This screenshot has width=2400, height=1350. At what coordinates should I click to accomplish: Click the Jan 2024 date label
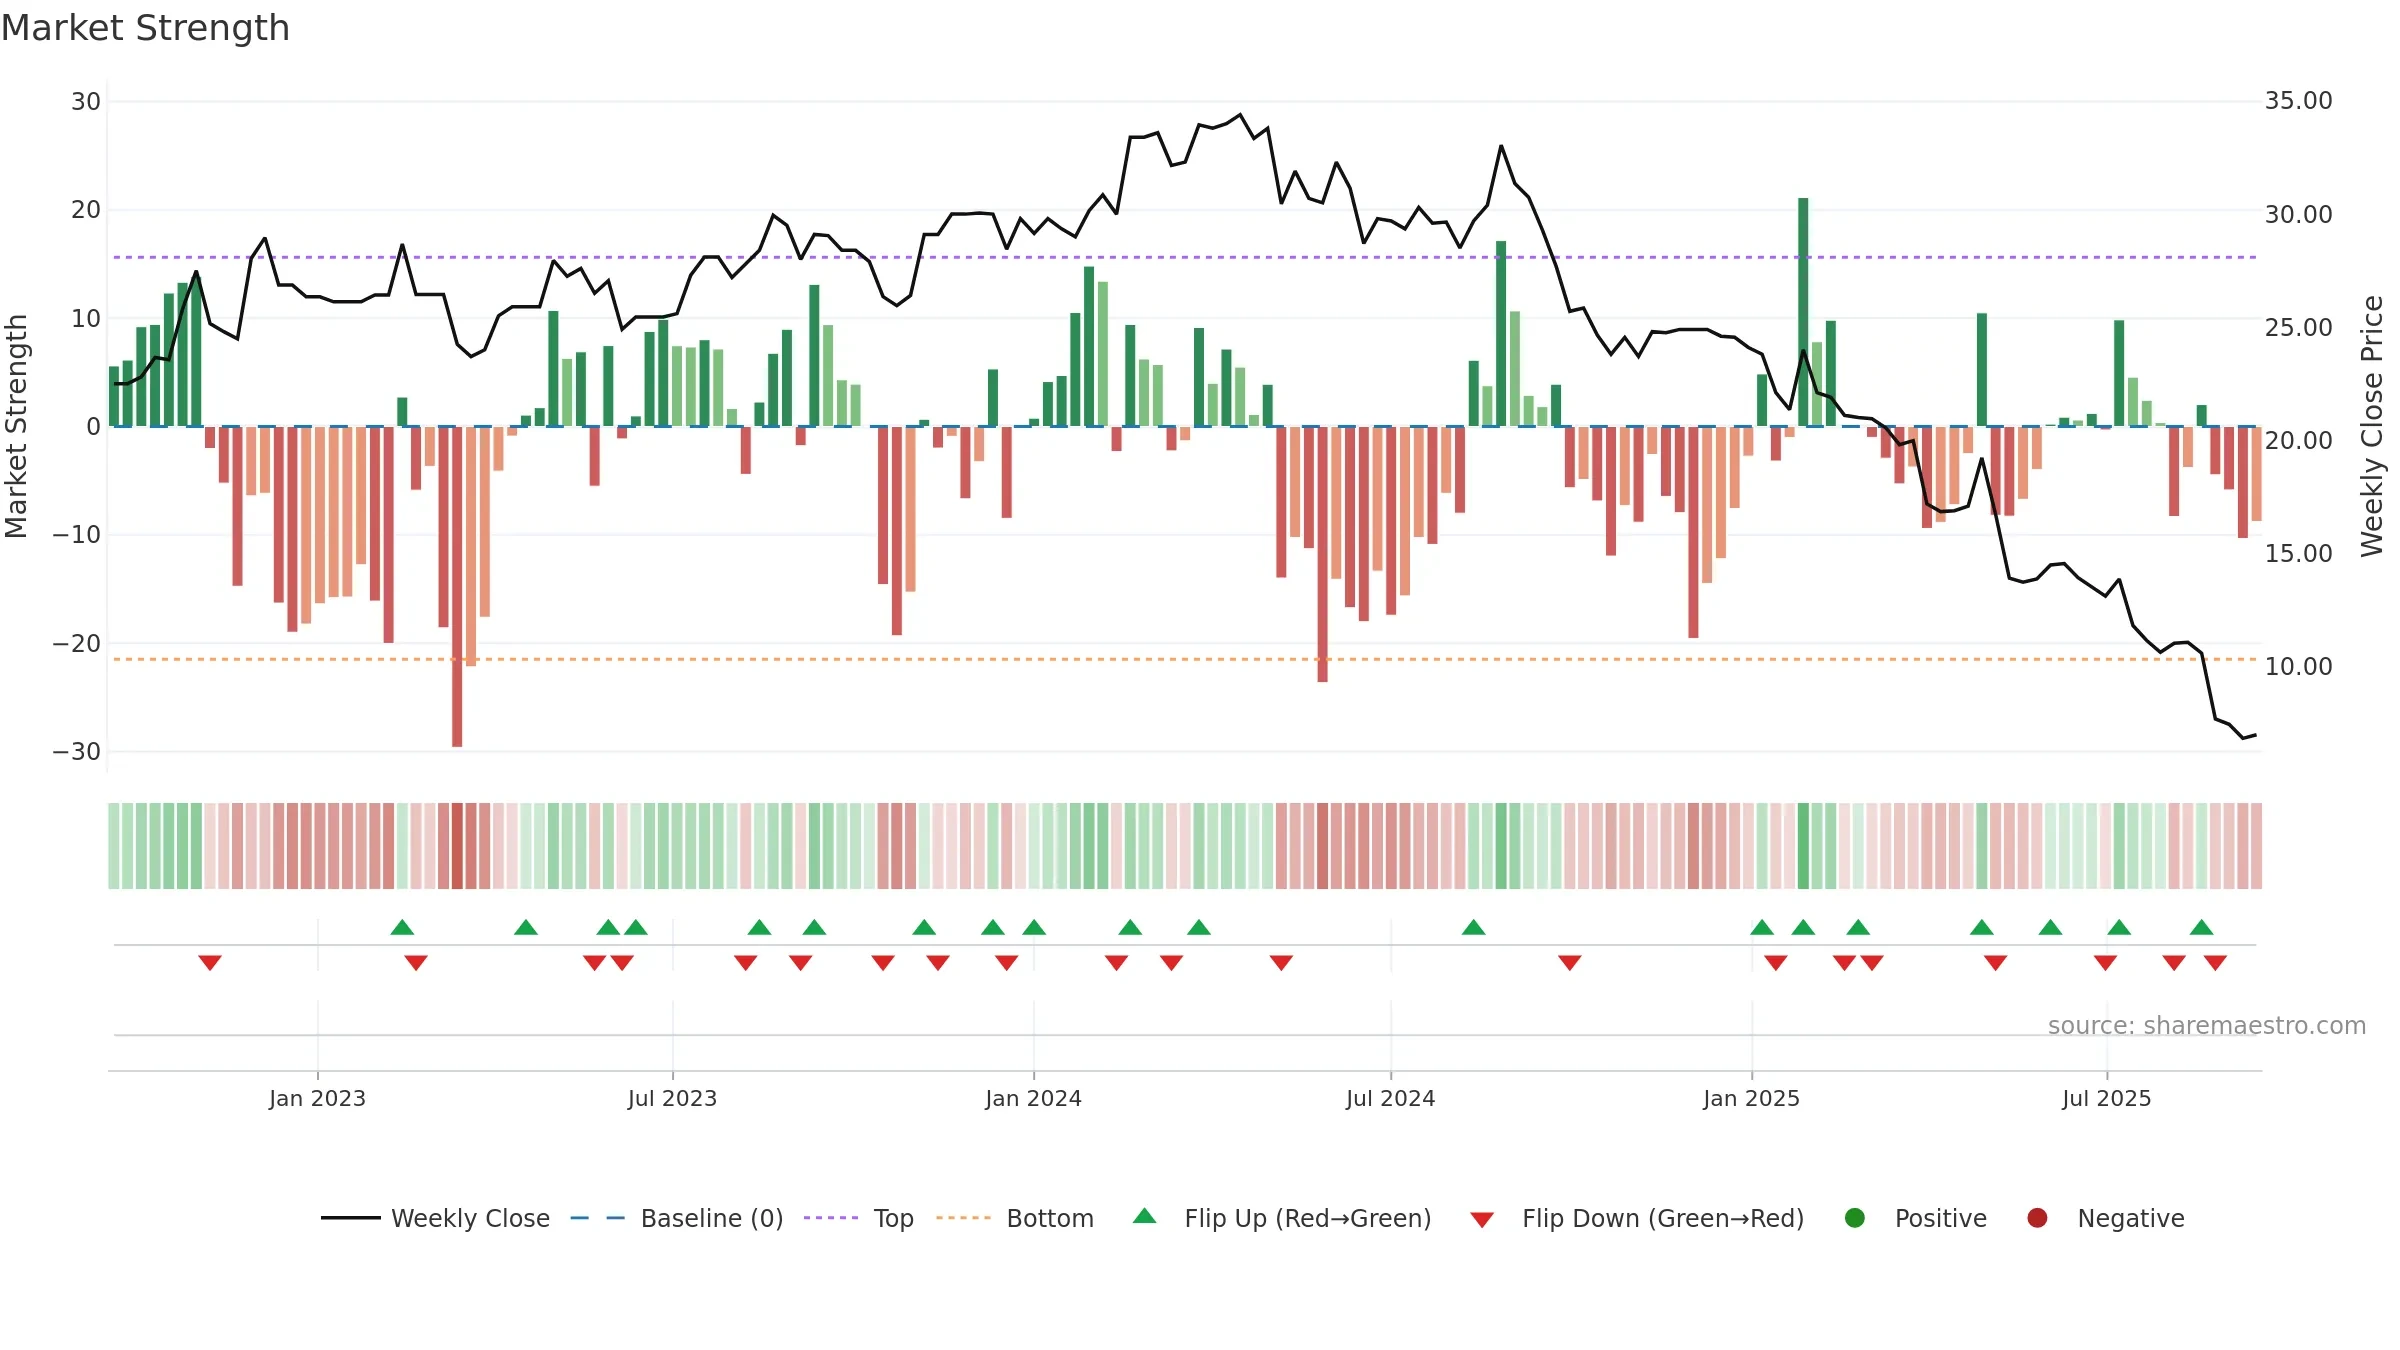point(1033,1099)
